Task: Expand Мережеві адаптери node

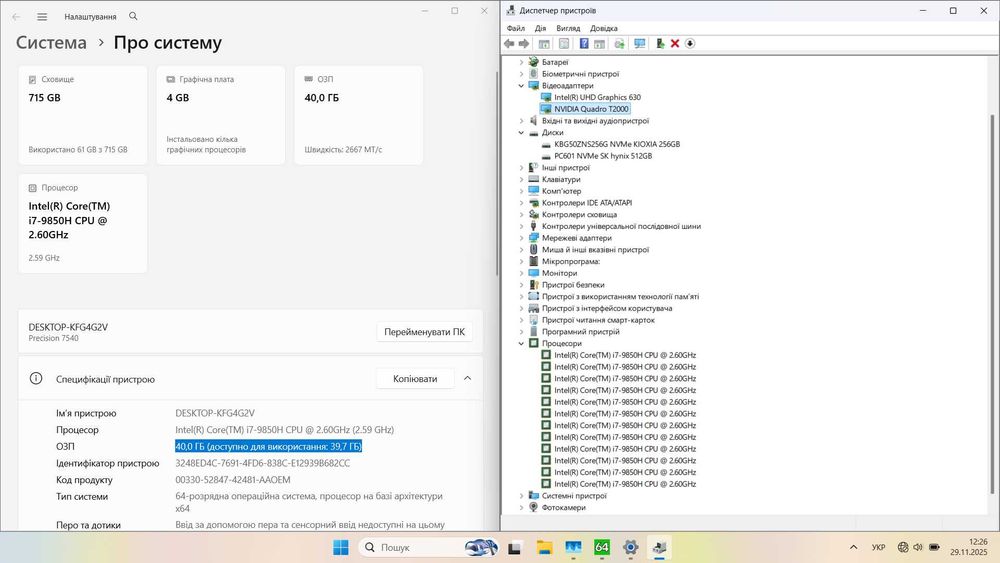Action: tap(521, 238)
